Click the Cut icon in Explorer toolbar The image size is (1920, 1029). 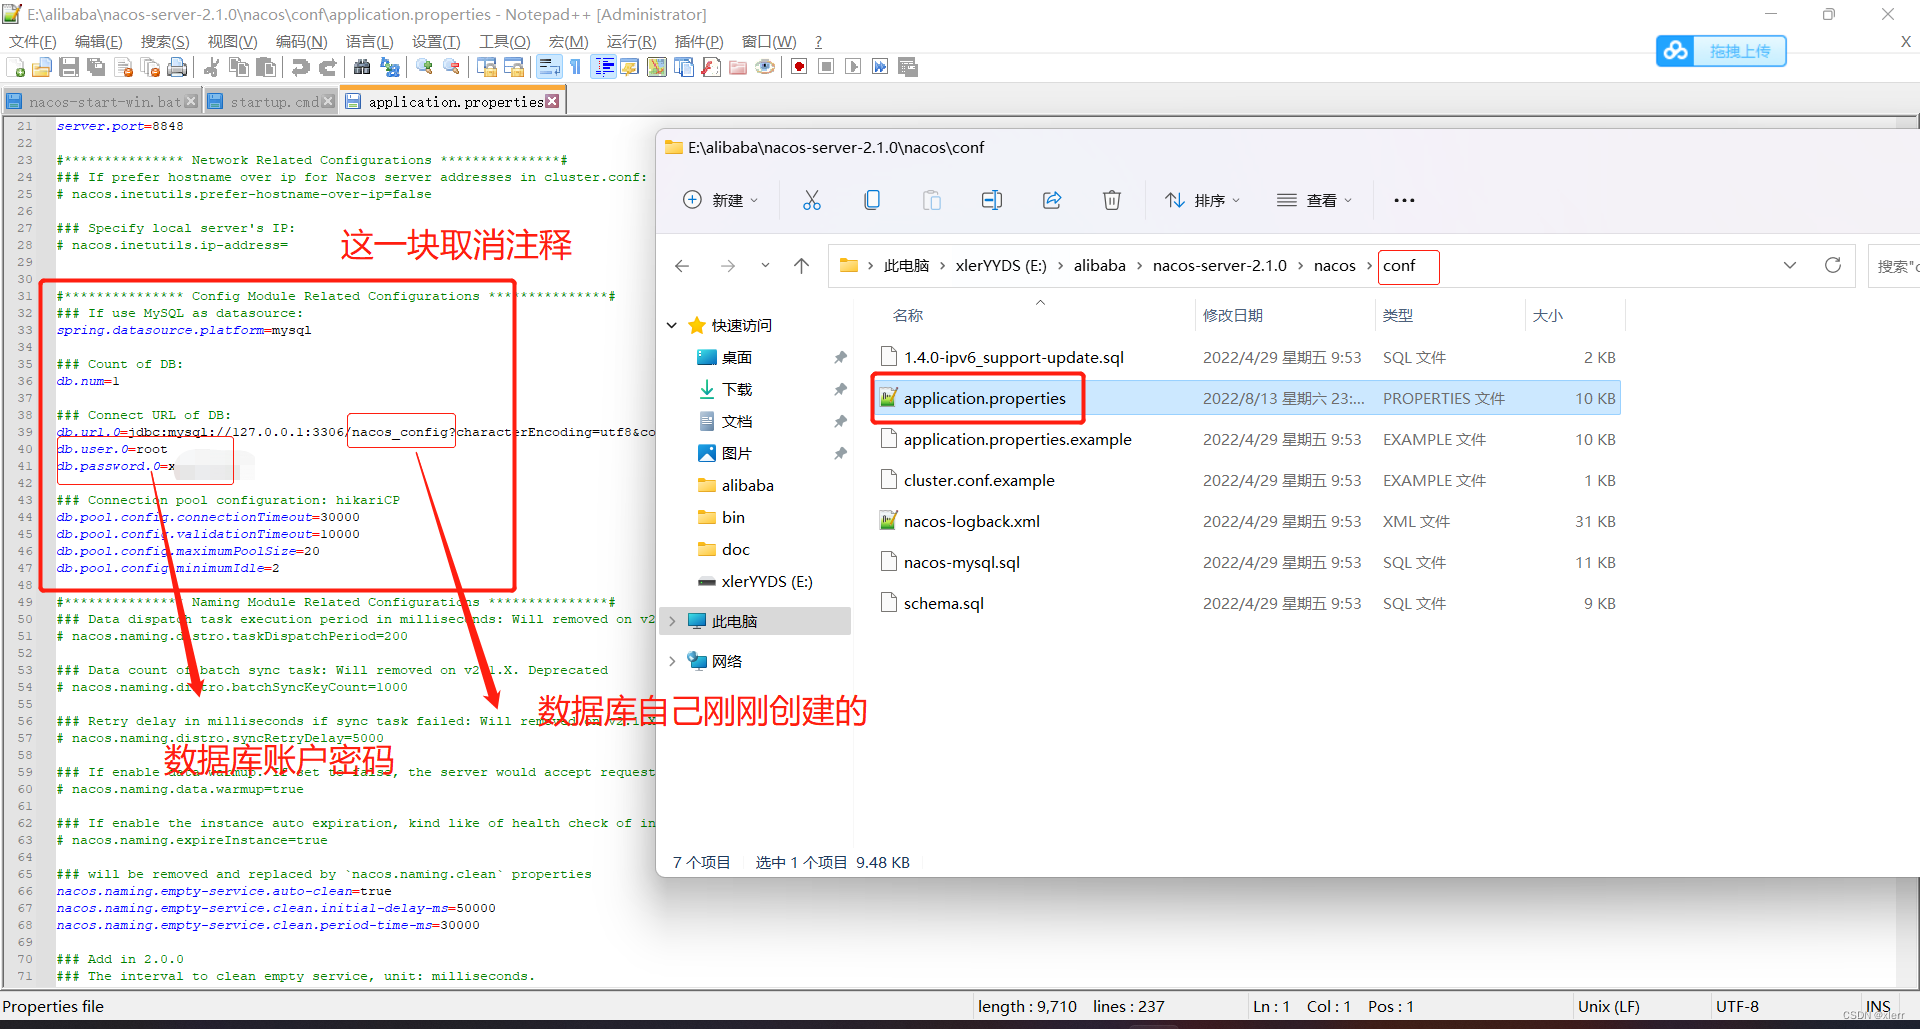pos(812,200)
